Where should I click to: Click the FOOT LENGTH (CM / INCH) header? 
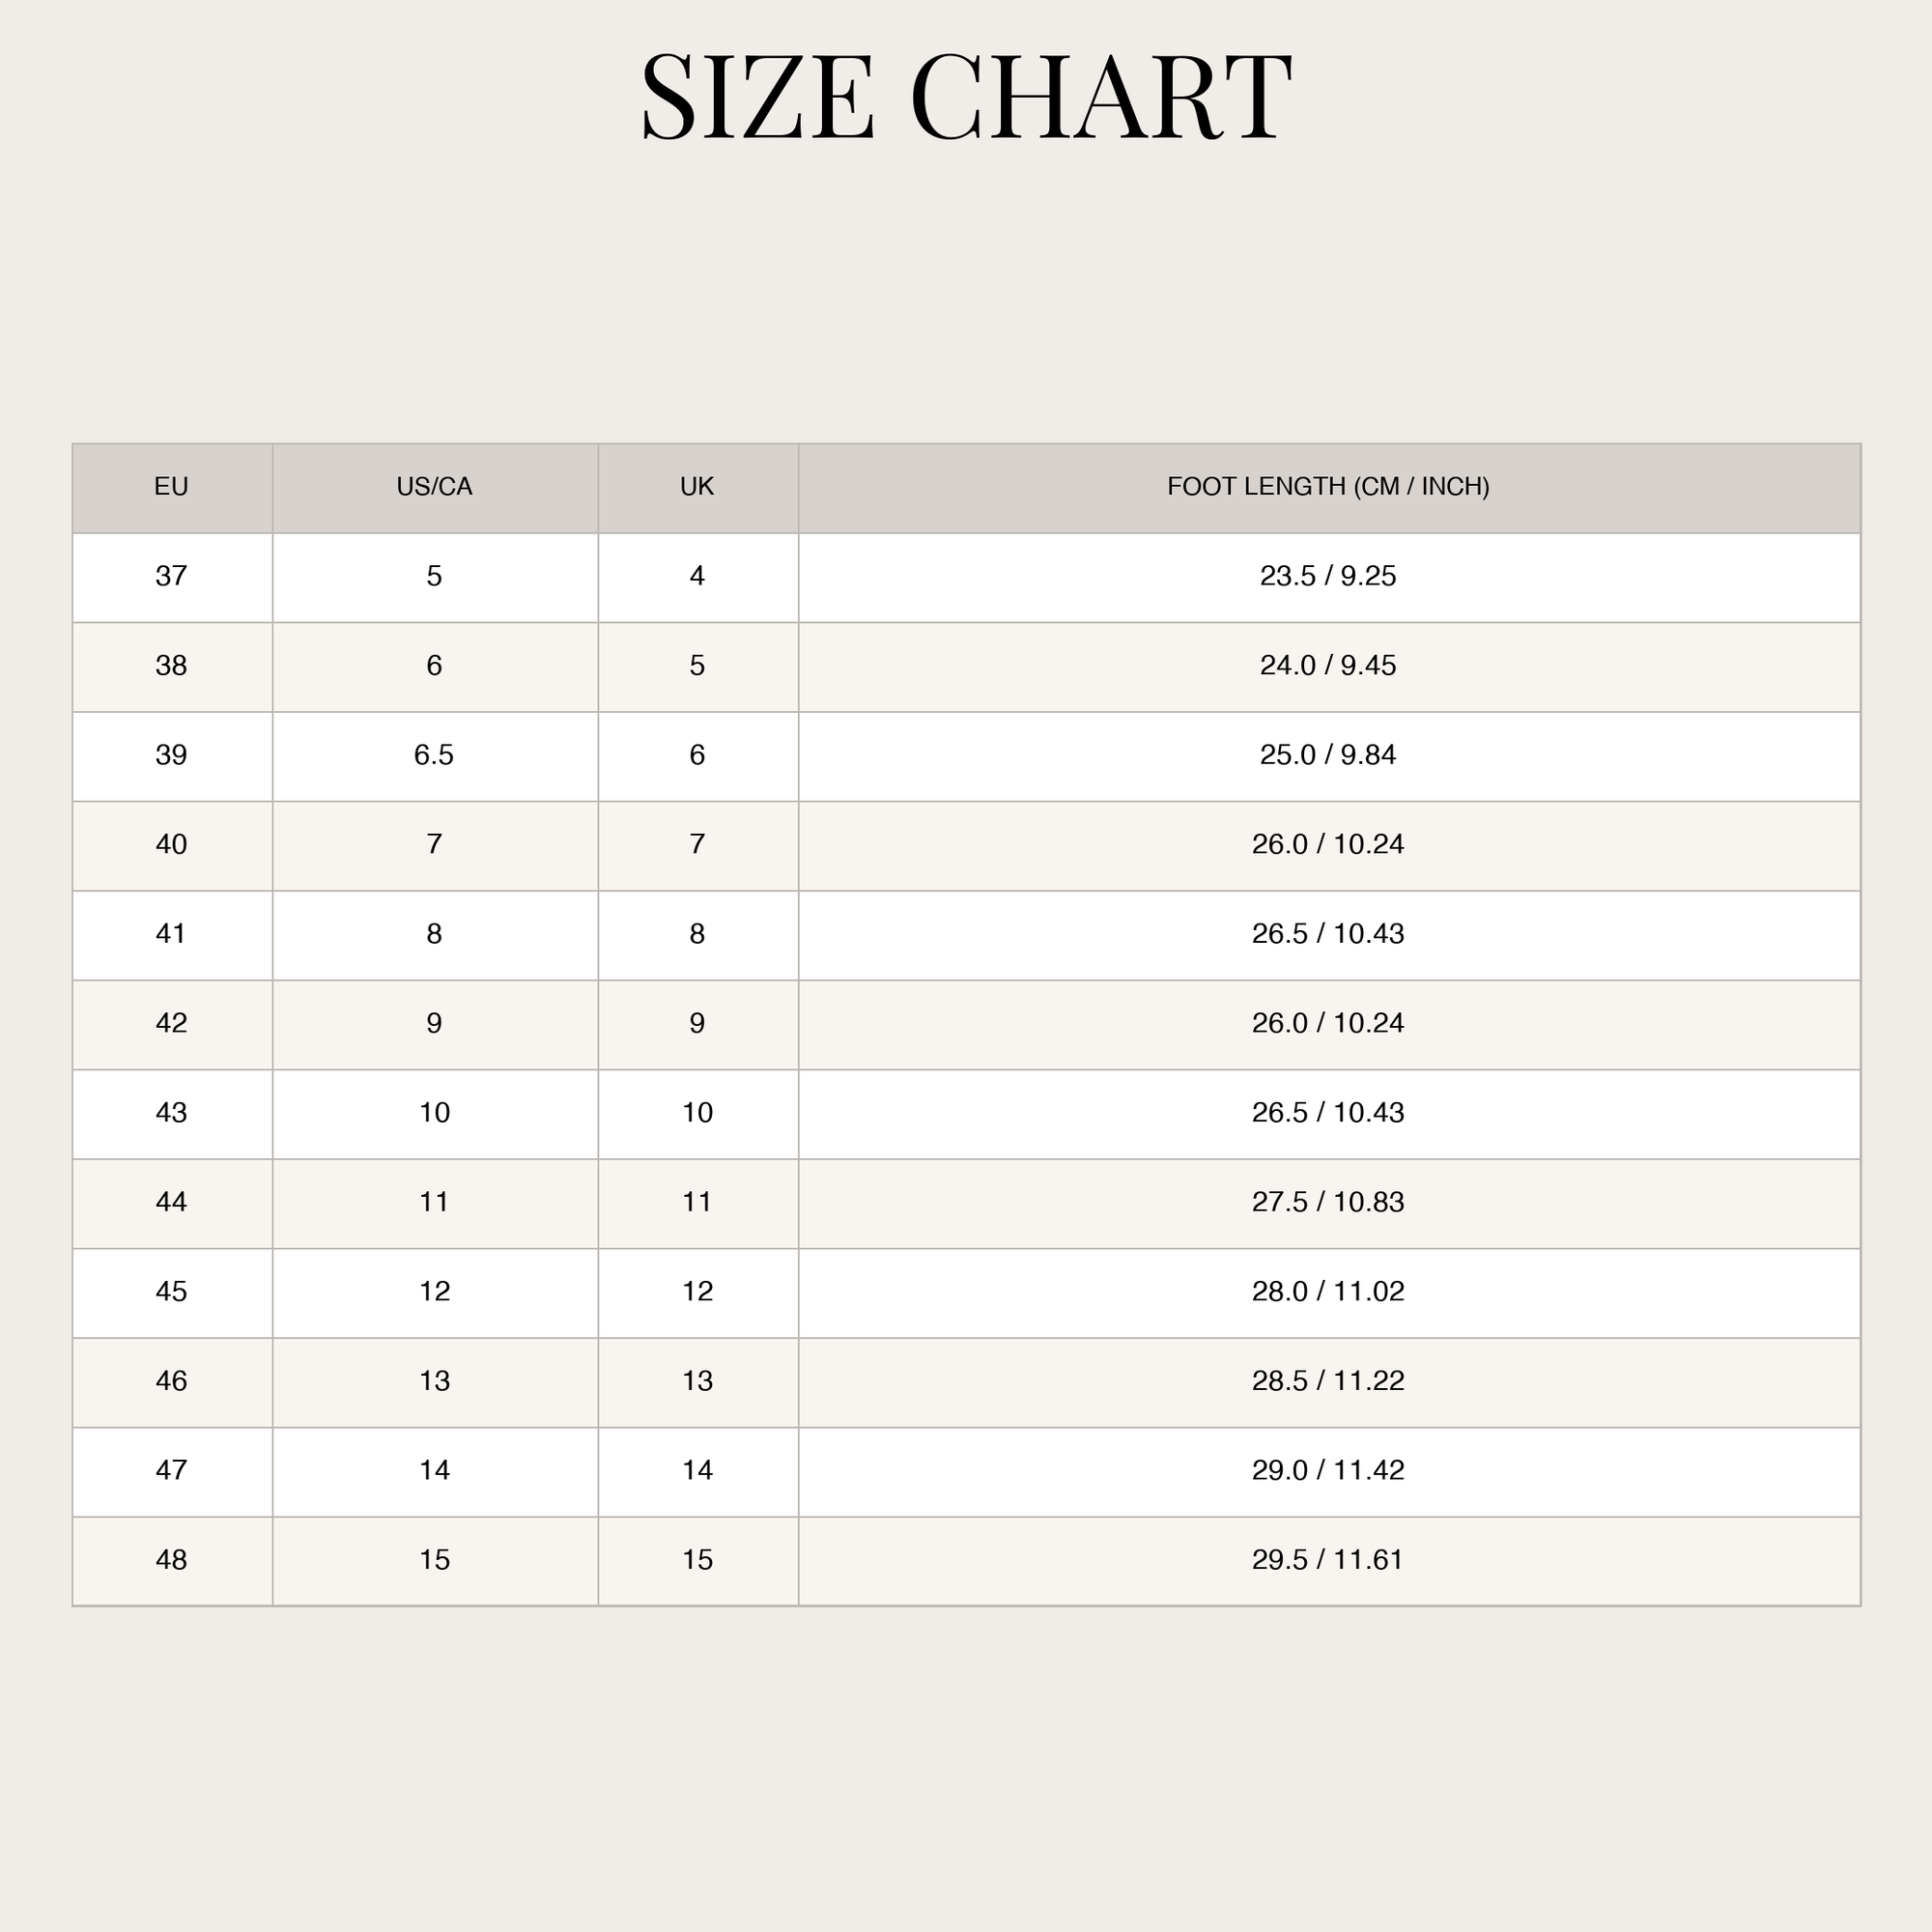(x=1329, y=488)
